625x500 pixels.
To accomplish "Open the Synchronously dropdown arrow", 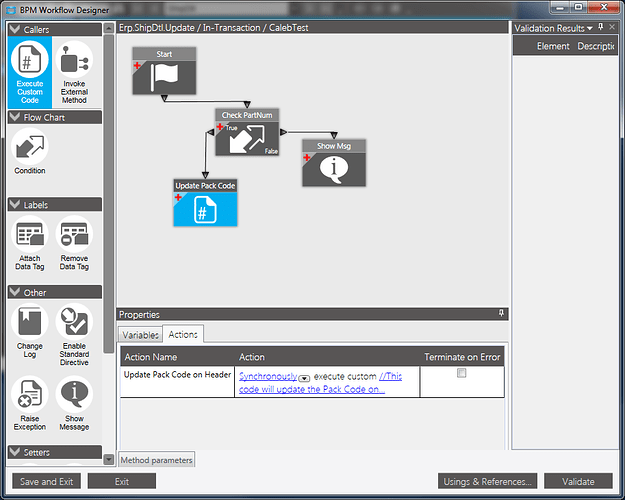I will point(304,378).
